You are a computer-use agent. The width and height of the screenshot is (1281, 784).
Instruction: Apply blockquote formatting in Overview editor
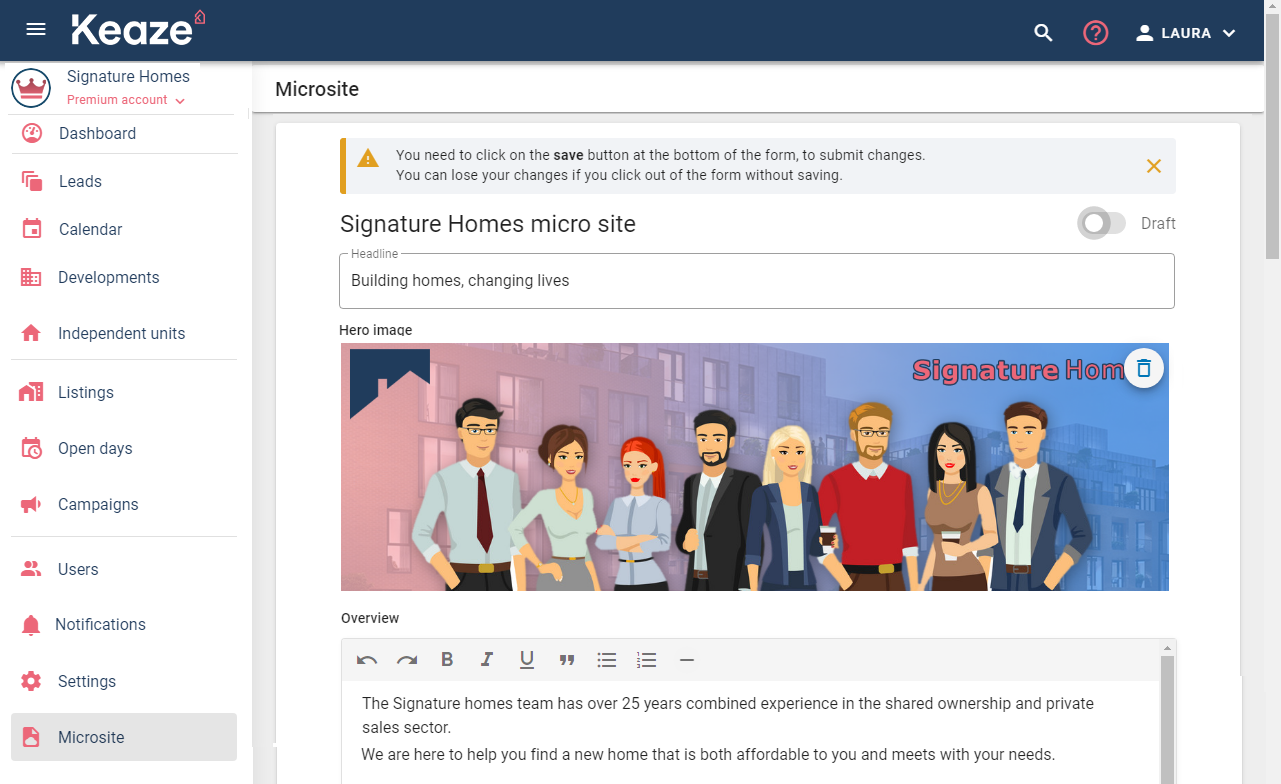(x=567, y=660)
